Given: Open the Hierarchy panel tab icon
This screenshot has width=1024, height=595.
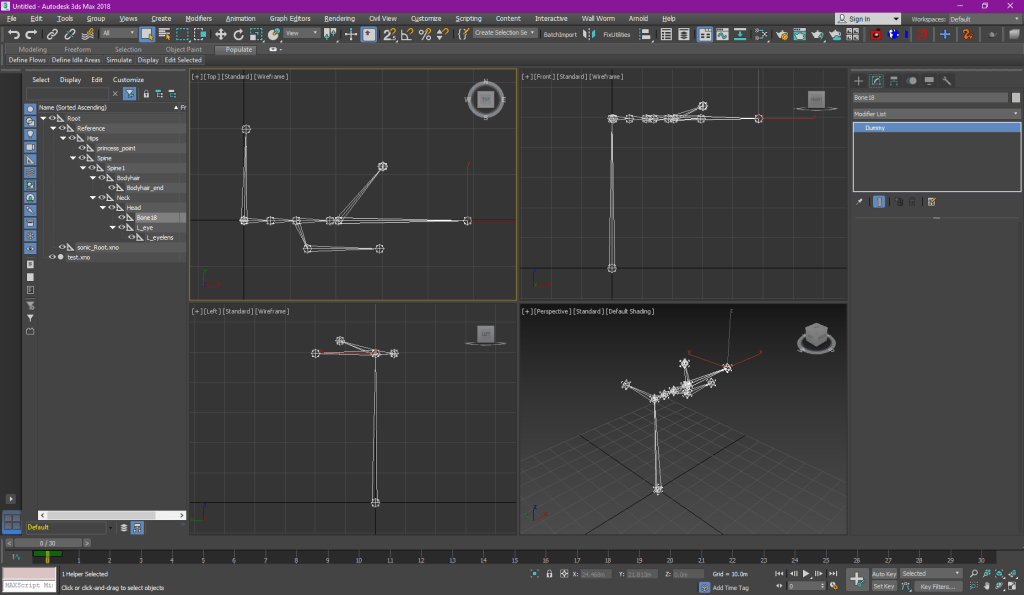Looking at the screenshot, I should pos(893,81).
